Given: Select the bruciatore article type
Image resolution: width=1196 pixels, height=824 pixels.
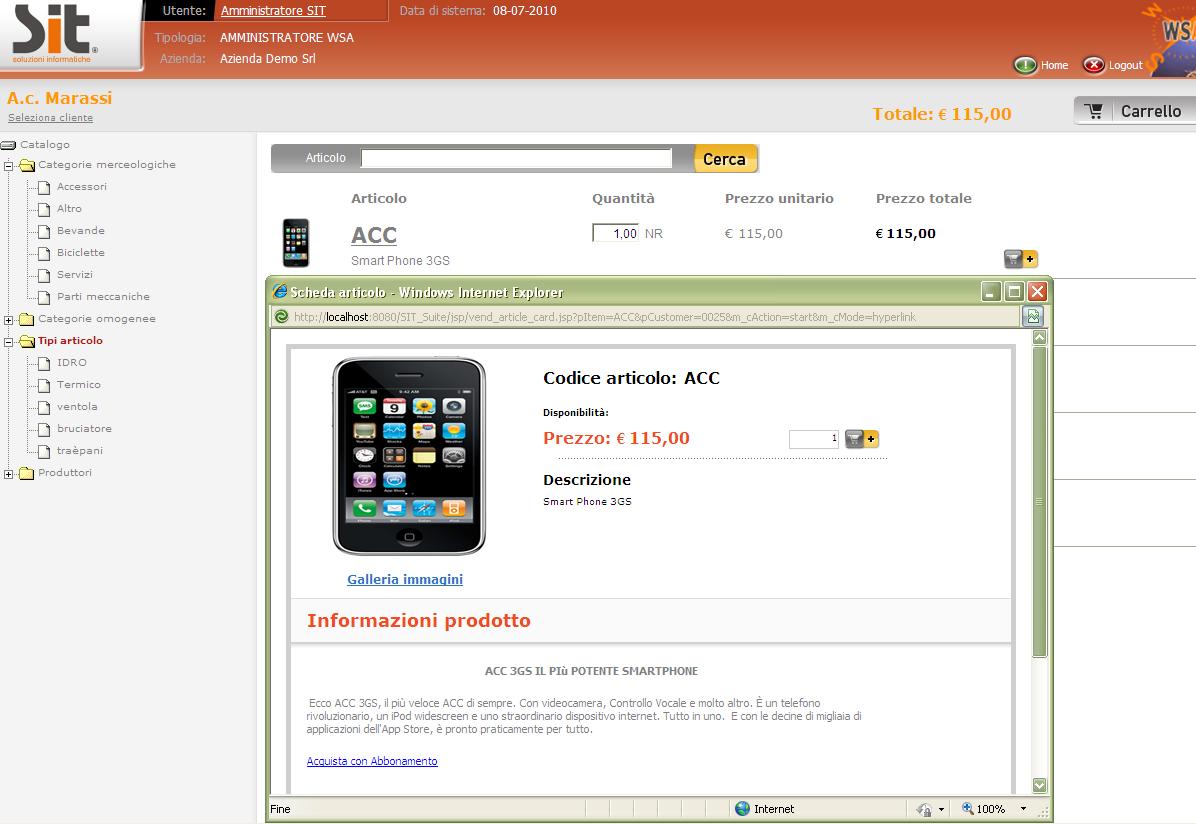Looking at the screenshot, I should 84,429.
